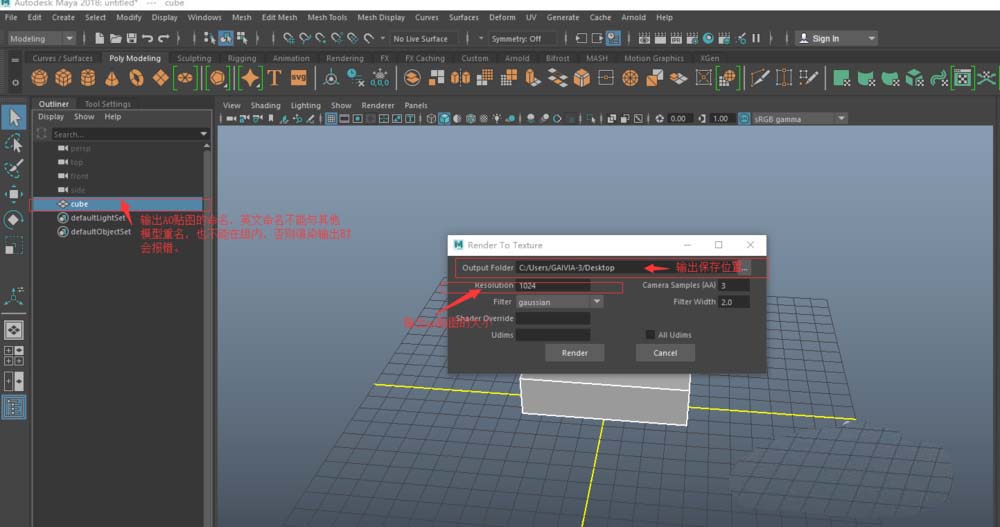Click the SVG shelf icon

tap(298, 79)
